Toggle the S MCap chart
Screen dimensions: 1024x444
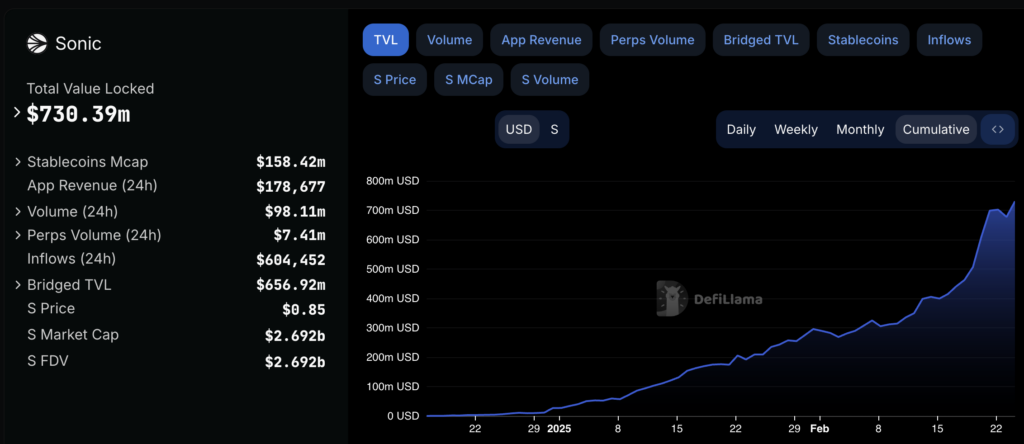pos(468,80)
